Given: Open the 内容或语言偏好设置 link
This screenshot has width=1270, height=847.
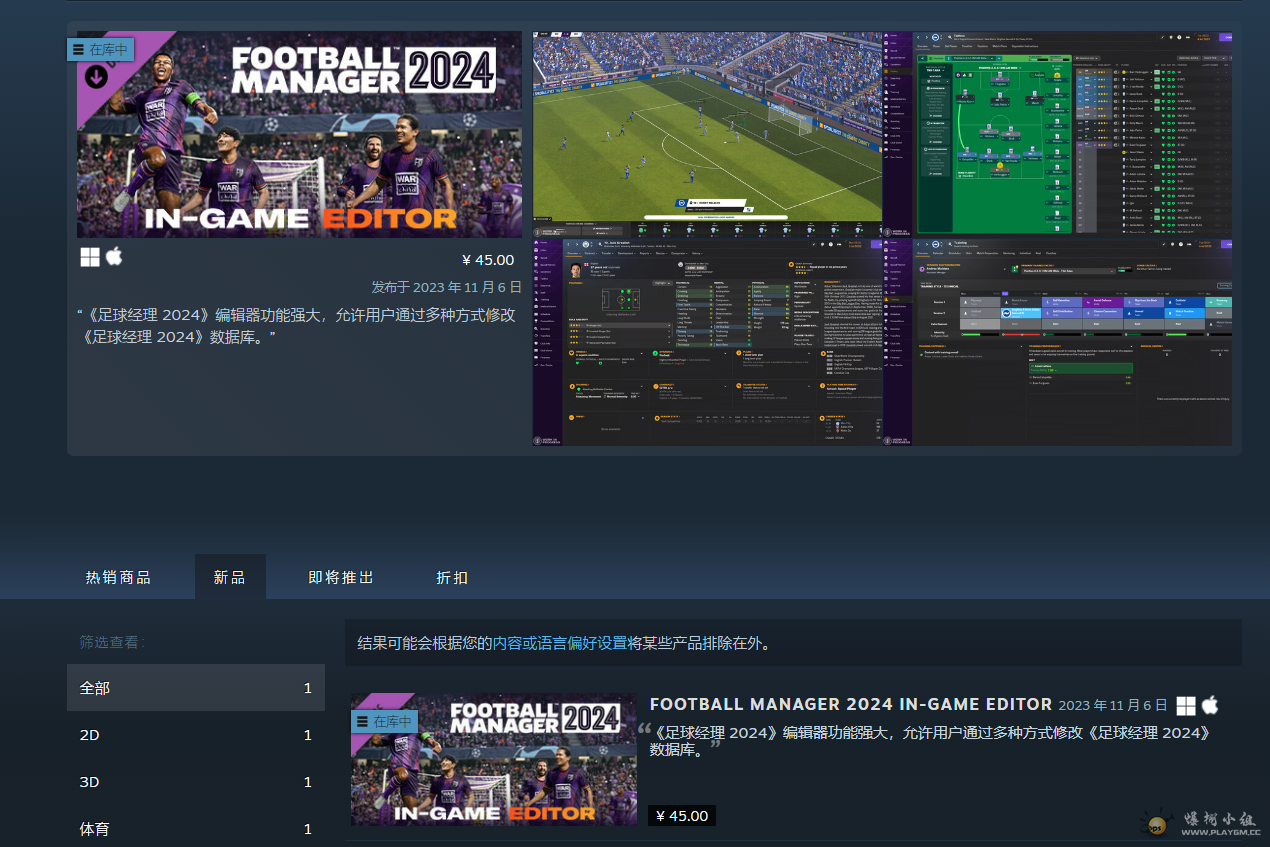Looking at the screenshot, I should click(x=559, y=643).
